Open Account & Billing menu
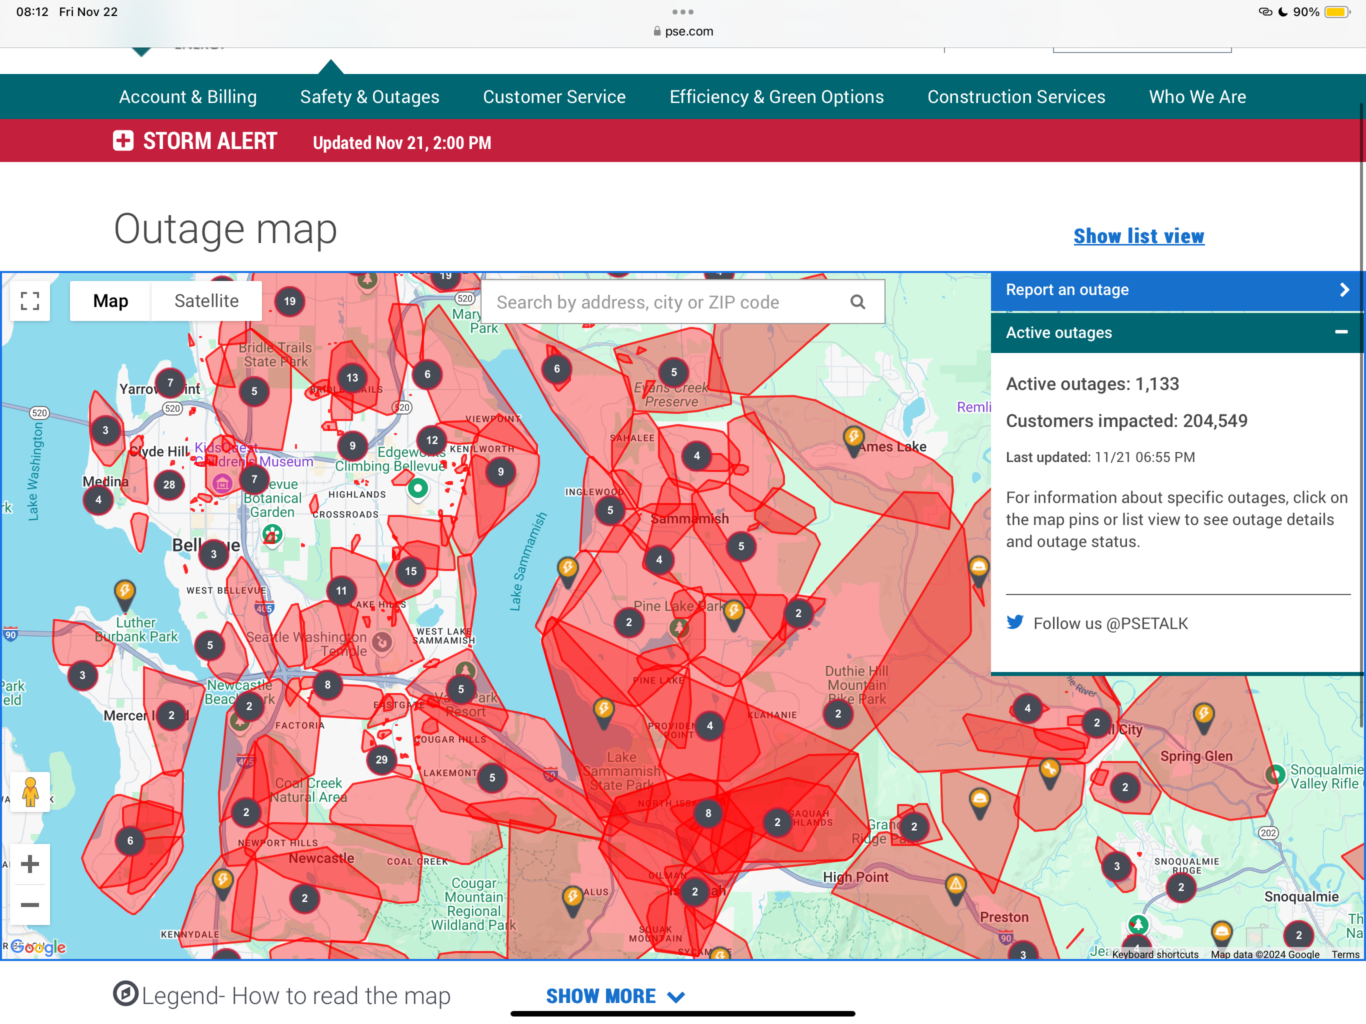 coord(188,97)
